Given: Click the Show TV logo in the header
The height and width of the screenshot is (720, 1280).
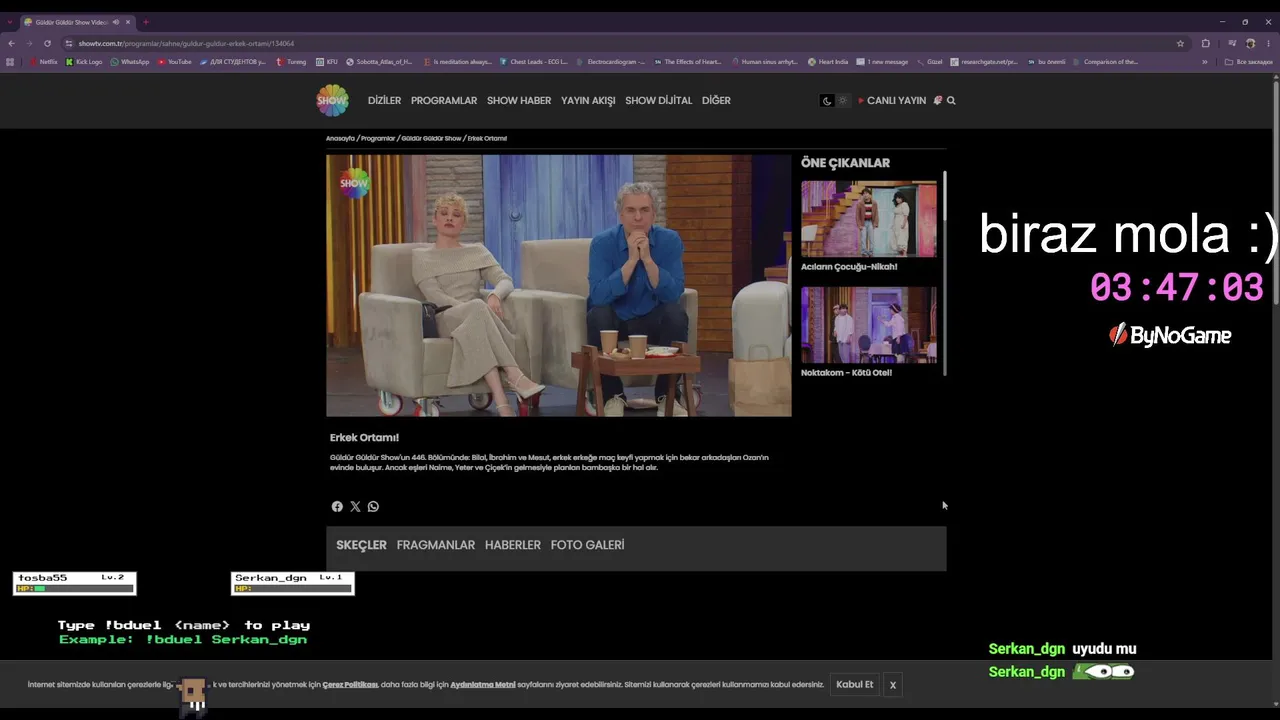Looking at the screenshot, I should 332,100.
